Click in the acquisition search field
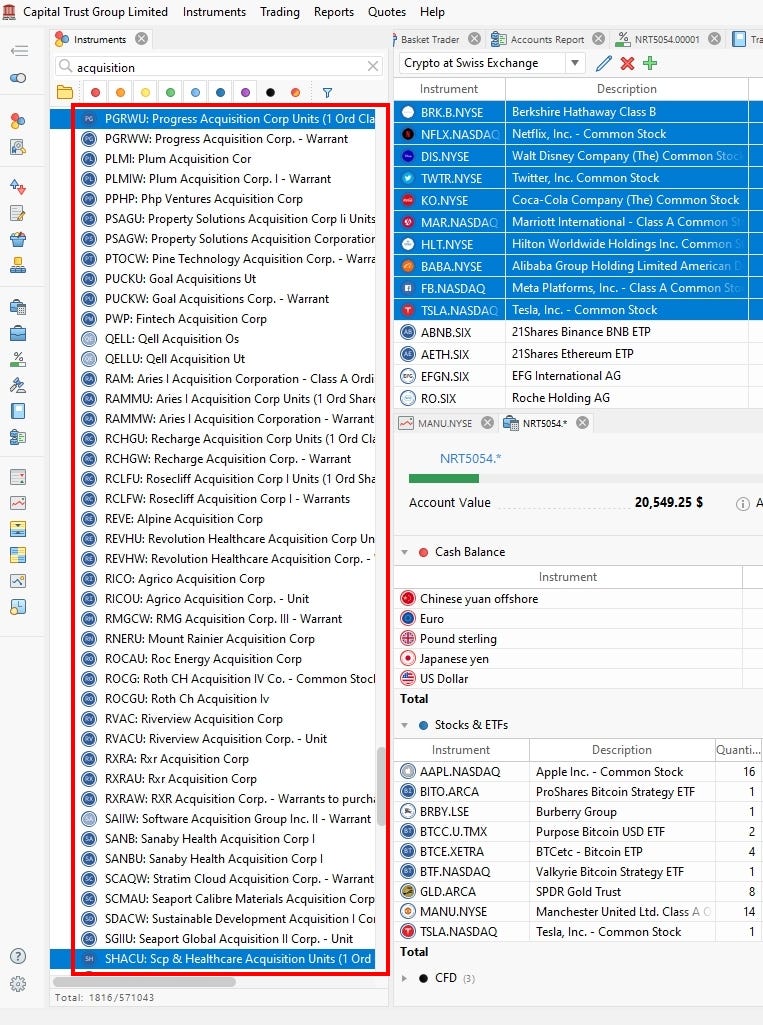The image size is (763, 1025). (x=219, y=67)
